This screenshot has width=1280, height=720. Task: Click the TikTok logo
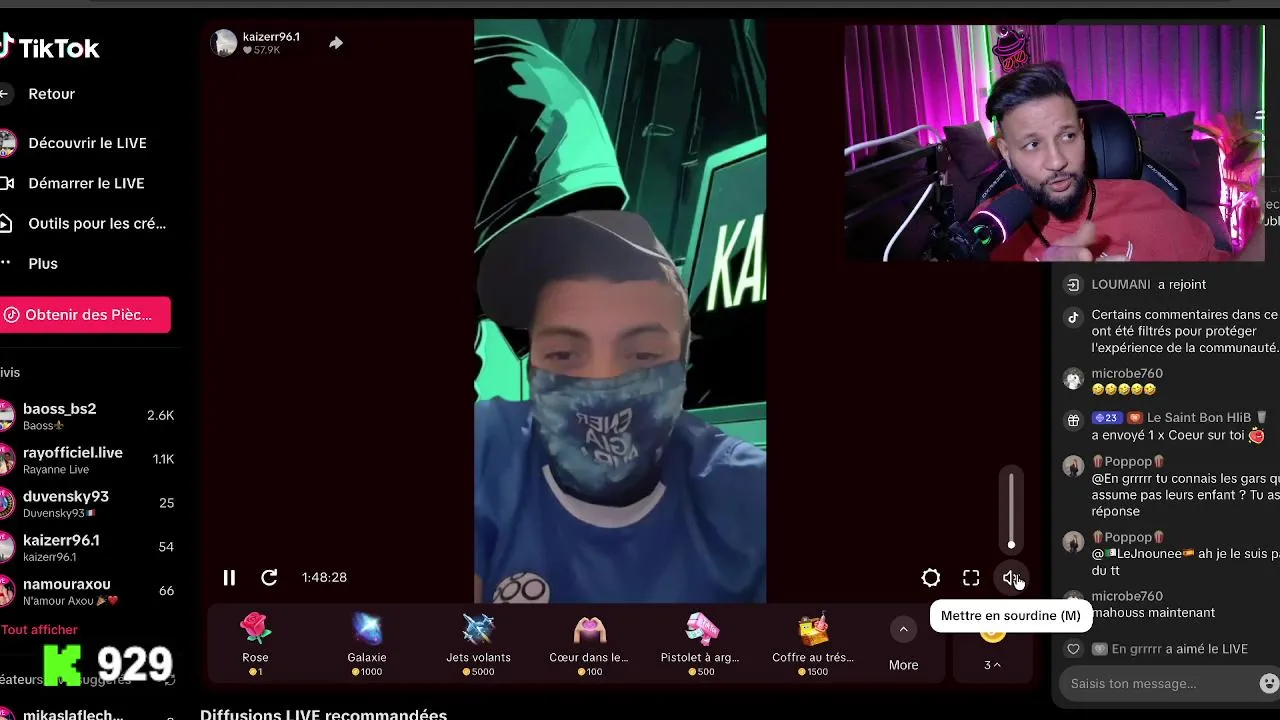pyautogui.click(x=50, y=47)
